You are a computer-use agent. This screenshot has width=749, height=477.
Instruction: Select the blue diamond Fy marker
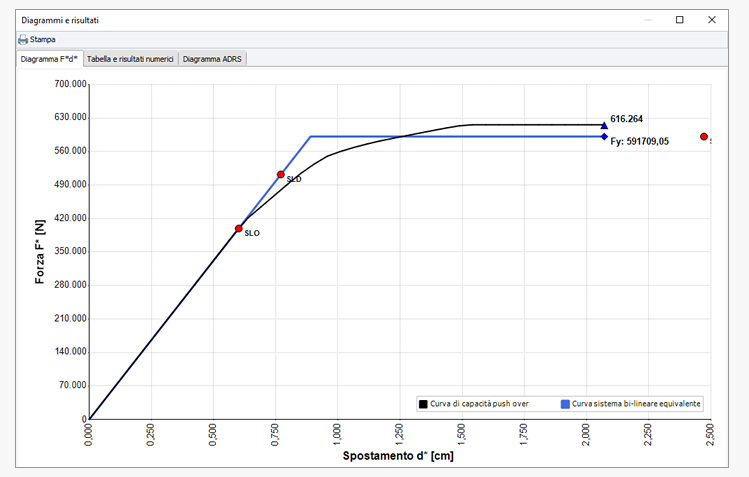pos(604,136)
